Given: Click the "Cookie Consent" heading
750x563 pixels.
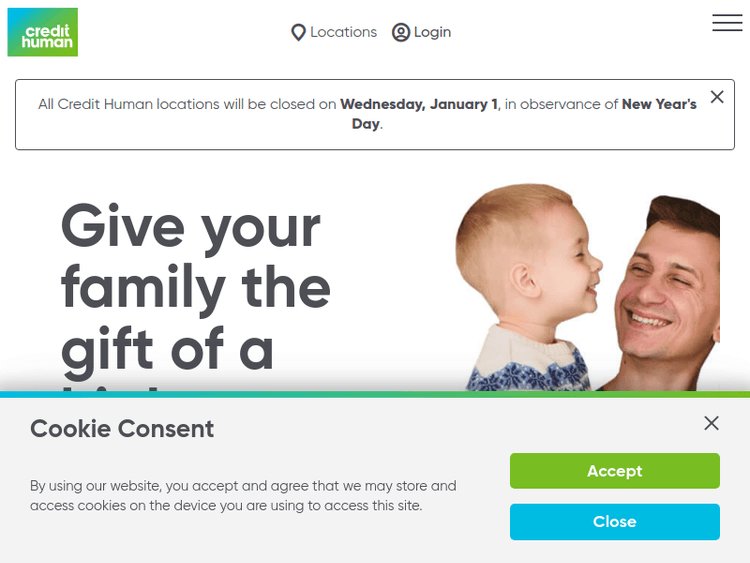Looking at the screenshot, I should click(x=122, y=429).
